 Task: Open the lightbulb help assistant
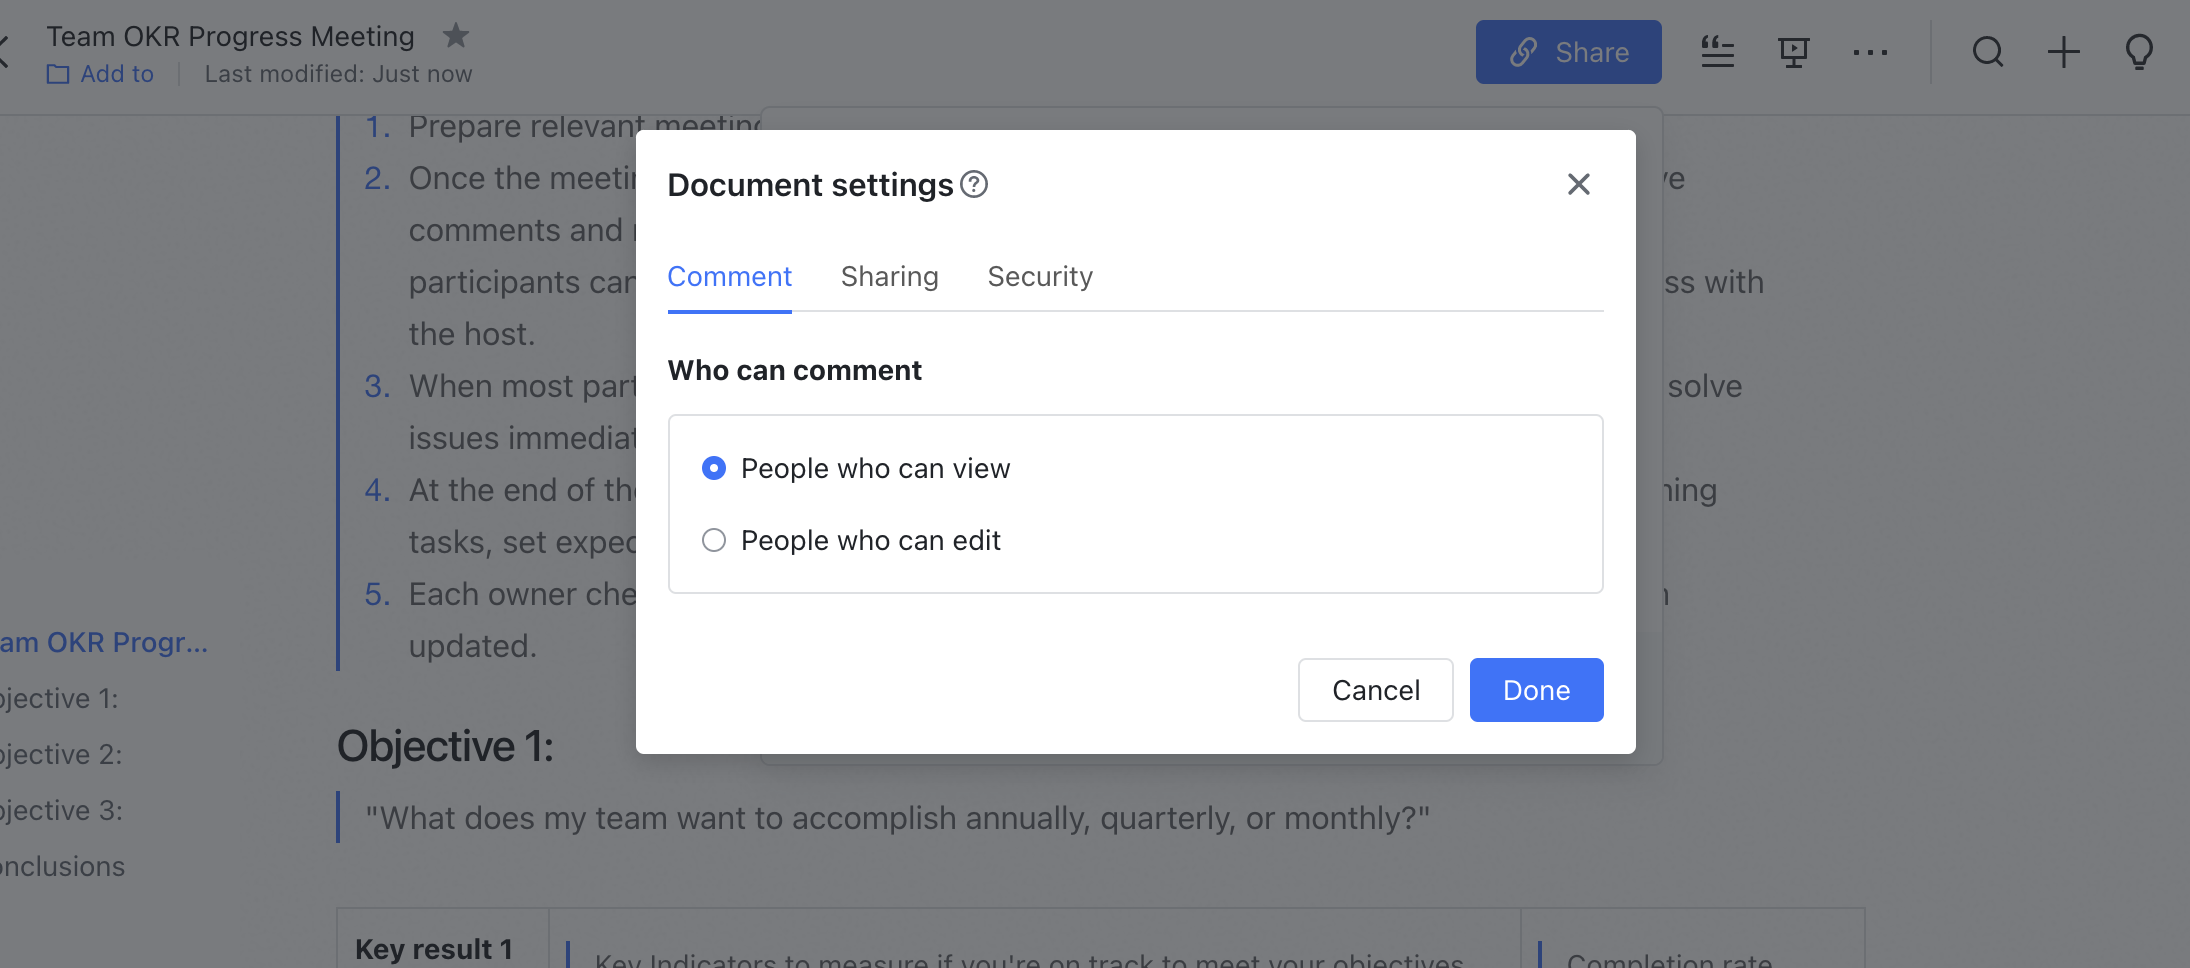2138,53
